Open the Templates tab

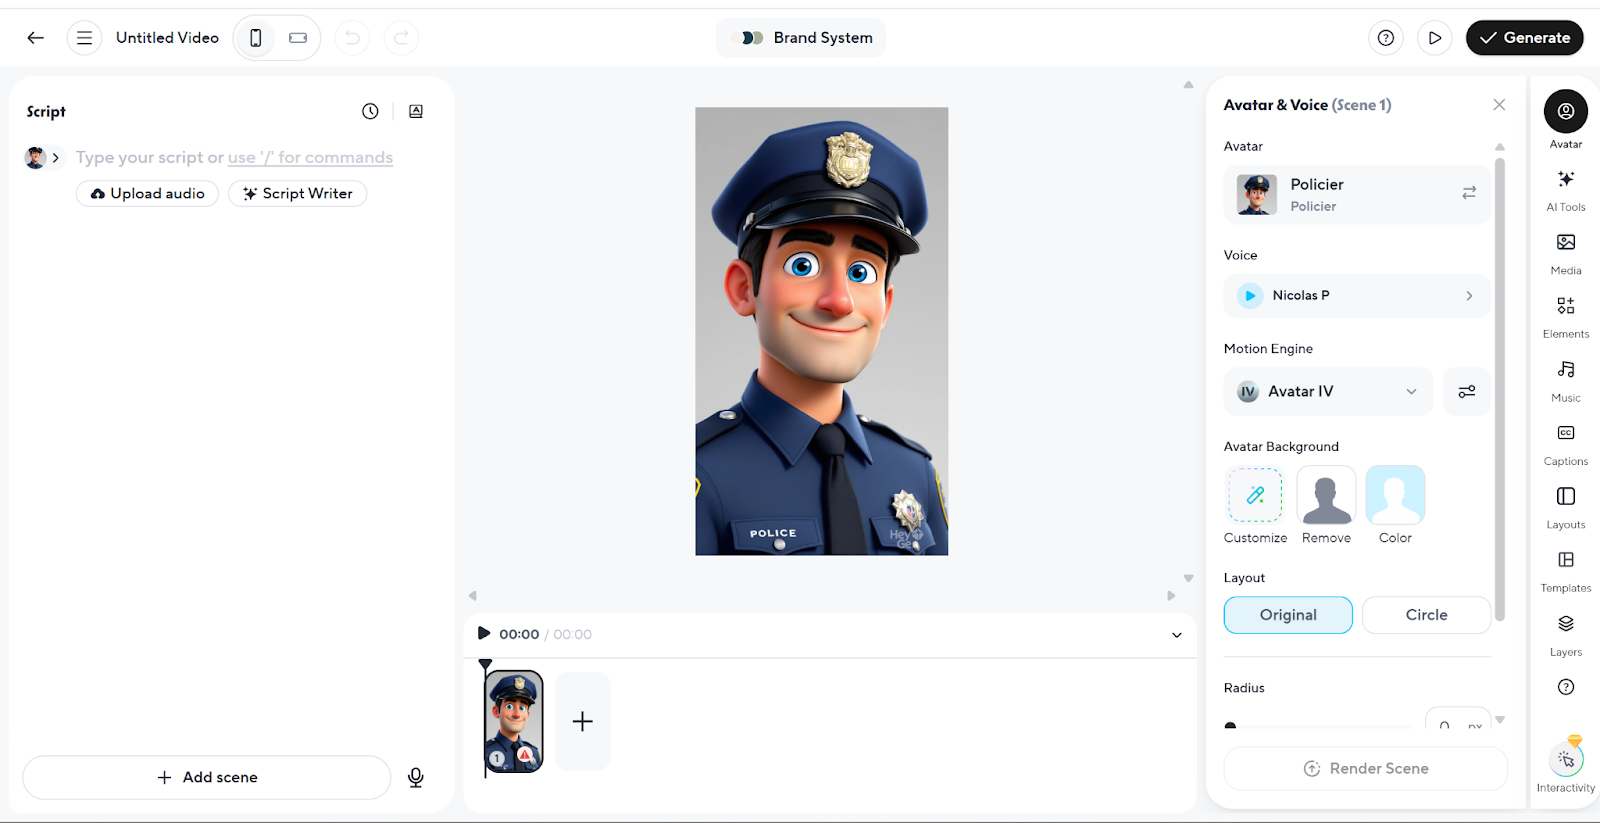click(1565, 569)
